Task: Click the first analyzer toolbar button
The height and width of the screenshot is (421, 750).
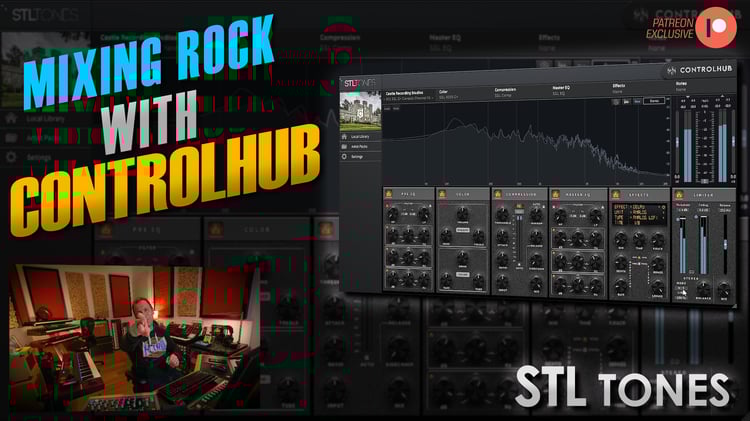Action: tap(616, 101)
